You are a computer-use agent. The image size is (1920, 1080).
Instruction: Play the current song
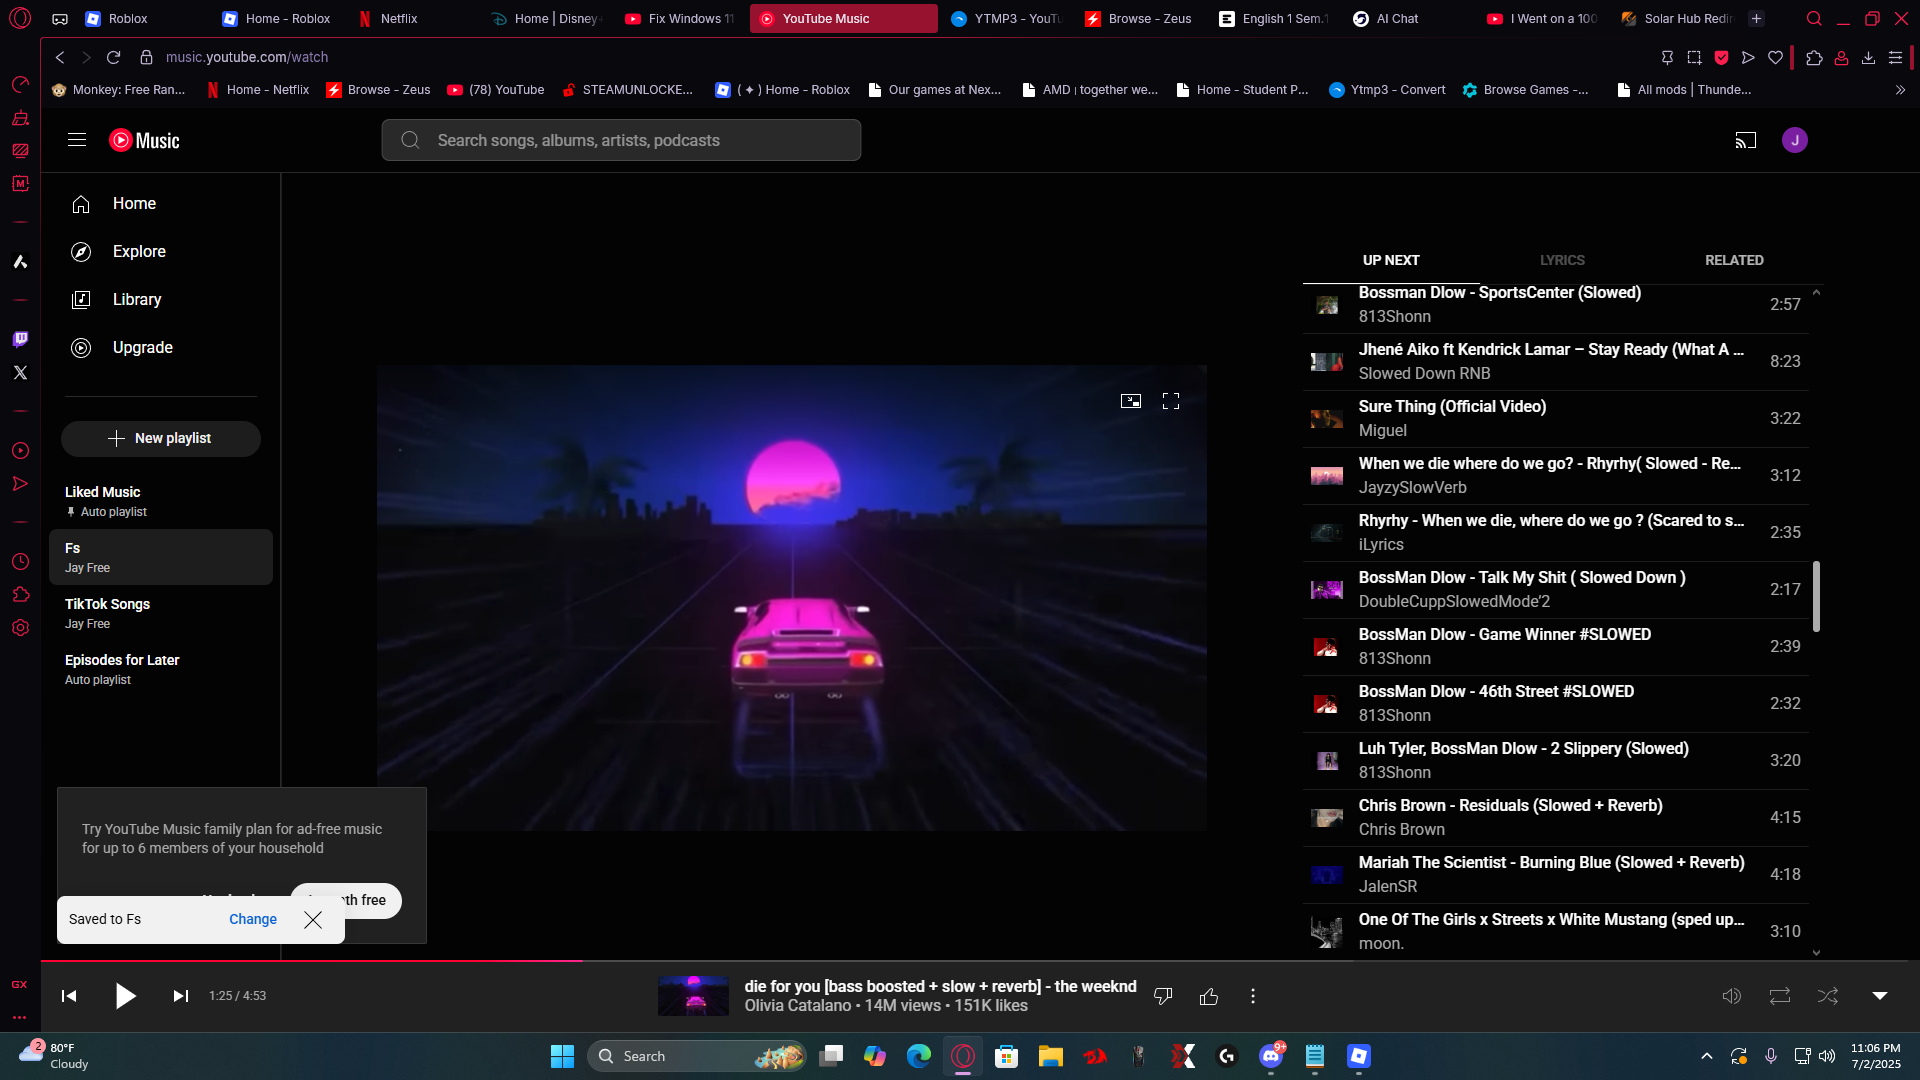[x=125, y=996]
